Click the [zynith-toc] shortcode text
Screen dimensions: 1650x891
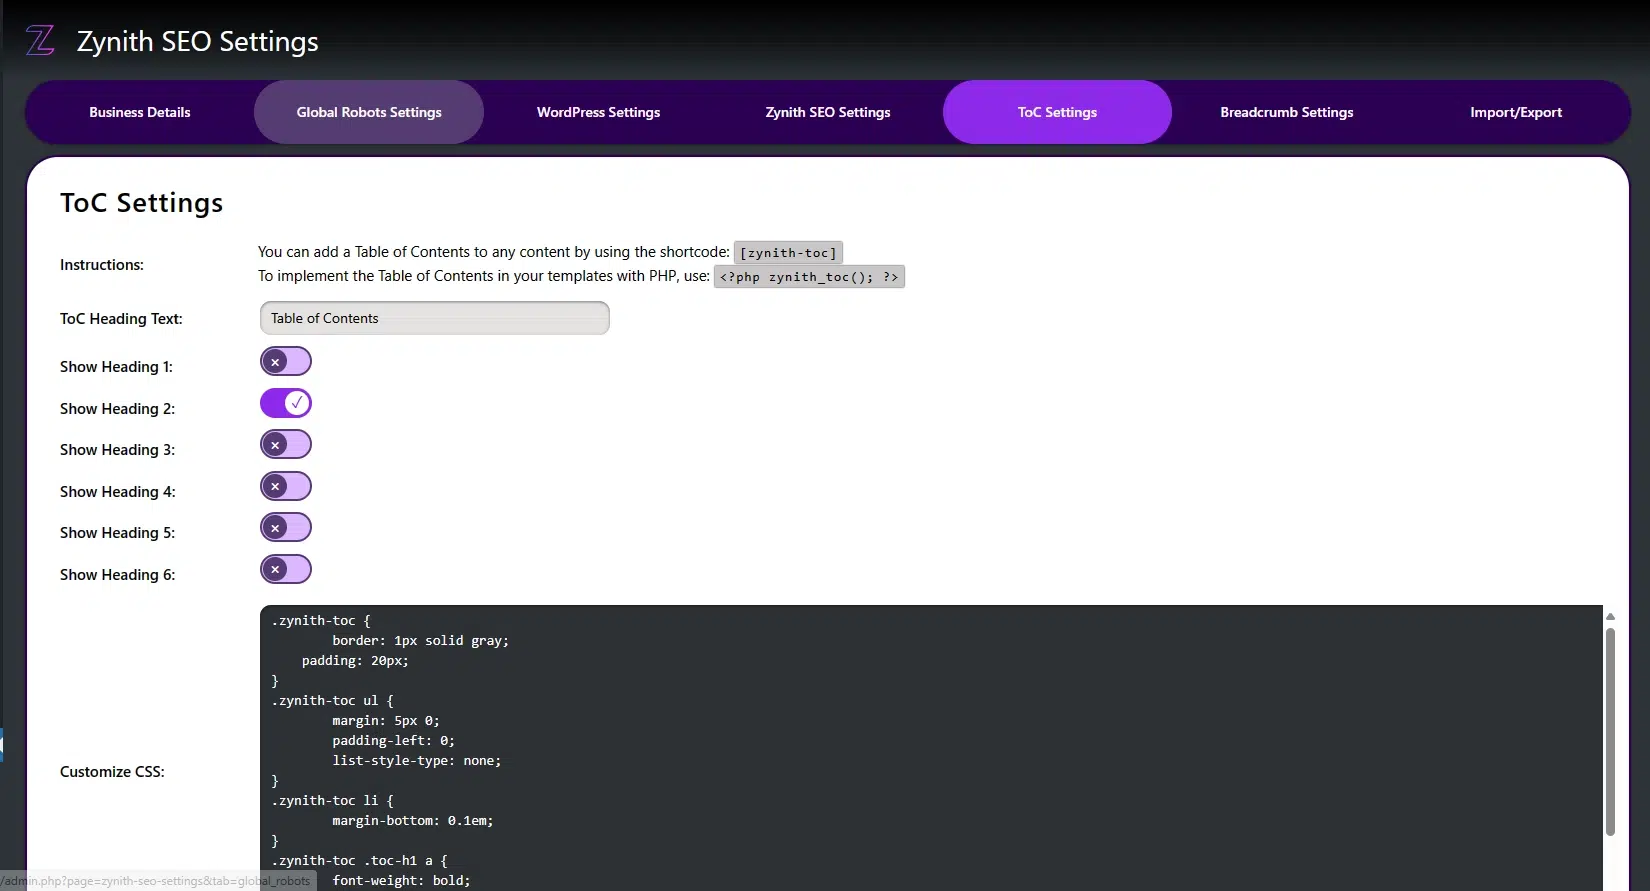point(788,253)
